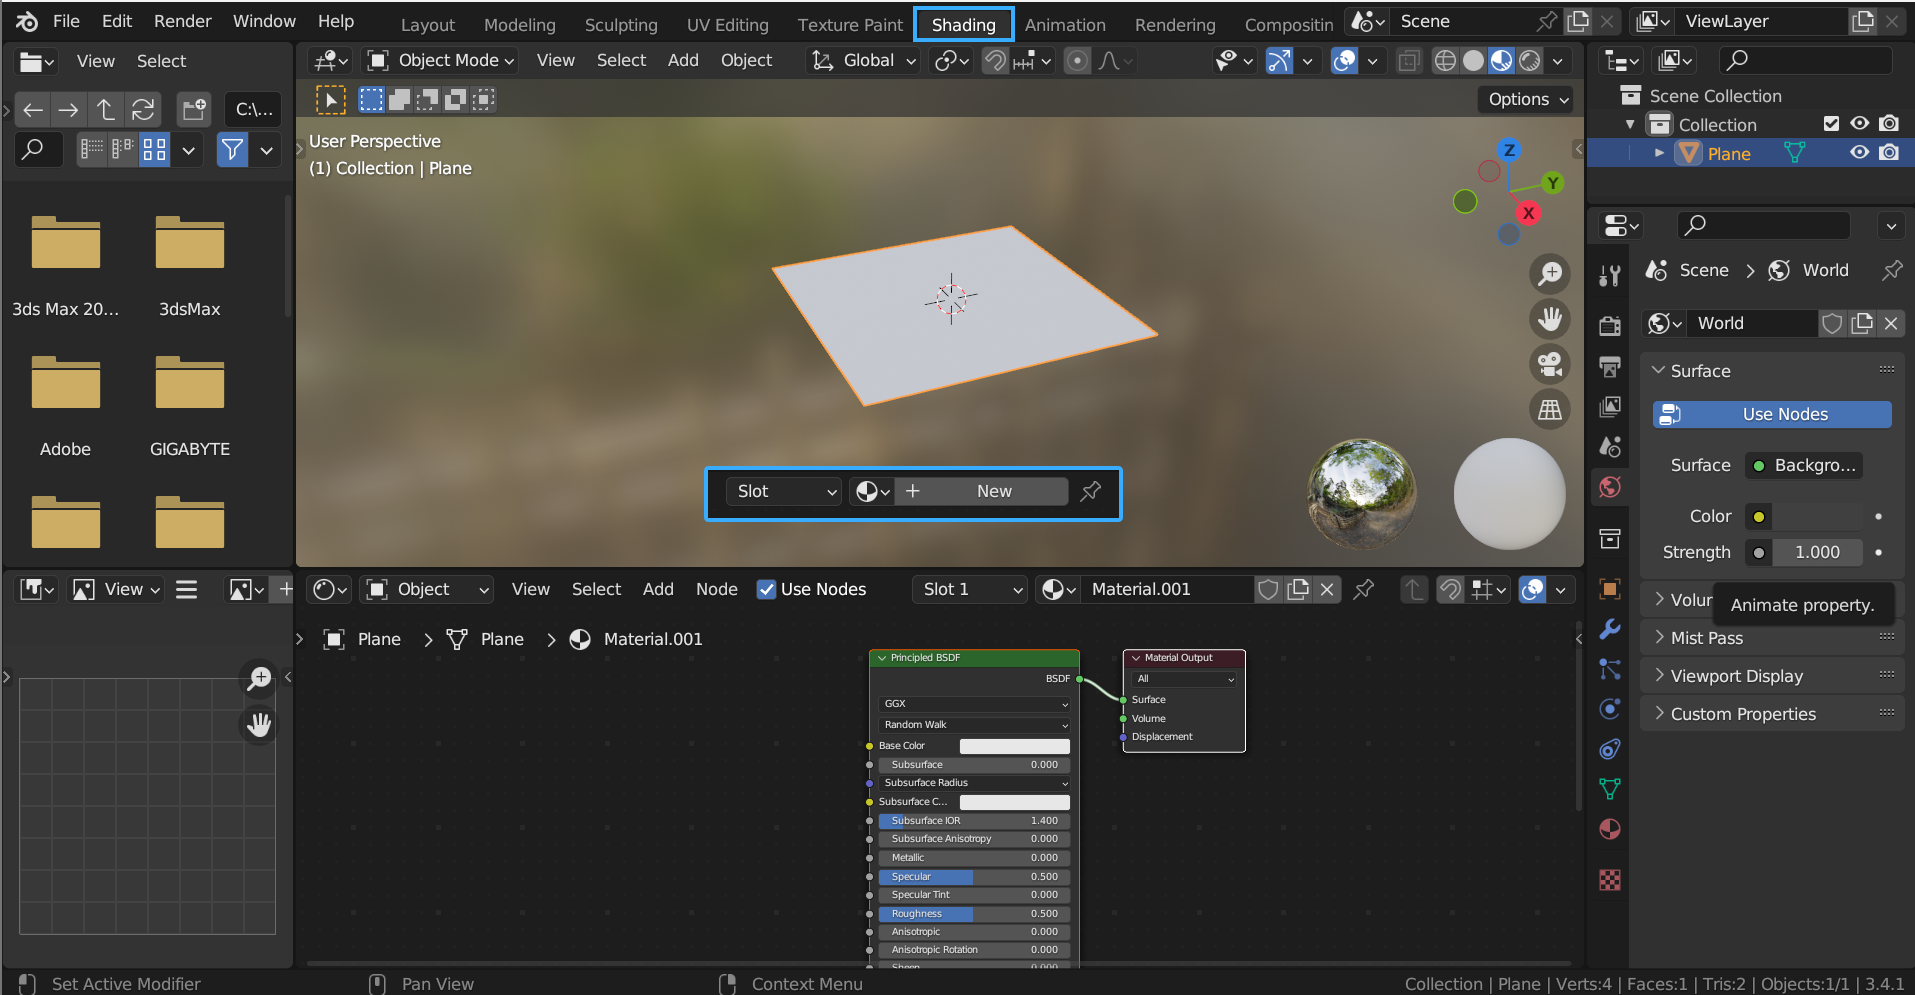Image resolution: width=1915 pixels, height=995 pixels.
Task: Expand Plane in outliner tree
Action: [1660, 153]
